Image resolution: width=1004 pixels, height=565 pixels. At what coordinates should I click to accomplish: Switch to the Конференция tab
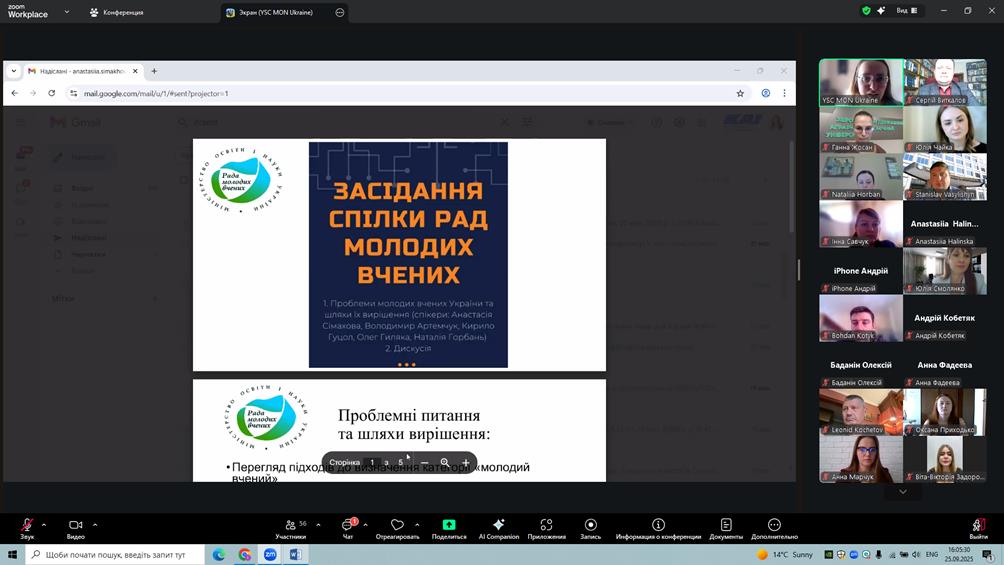click(x=116, y=12)
